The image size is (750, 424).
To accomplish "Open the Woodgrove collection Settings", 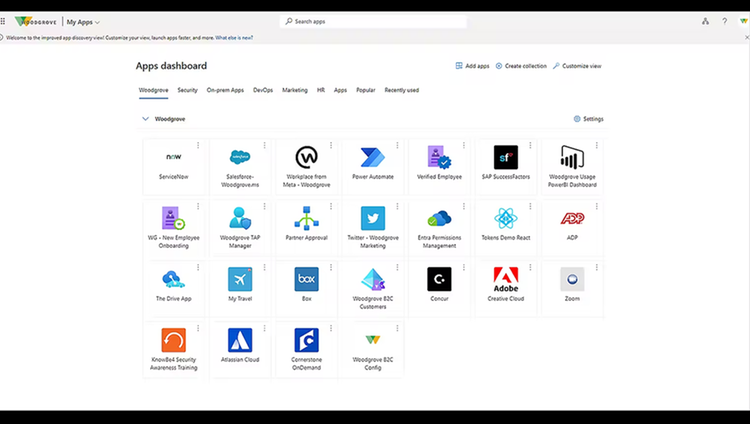I will (x=589, y=119).
